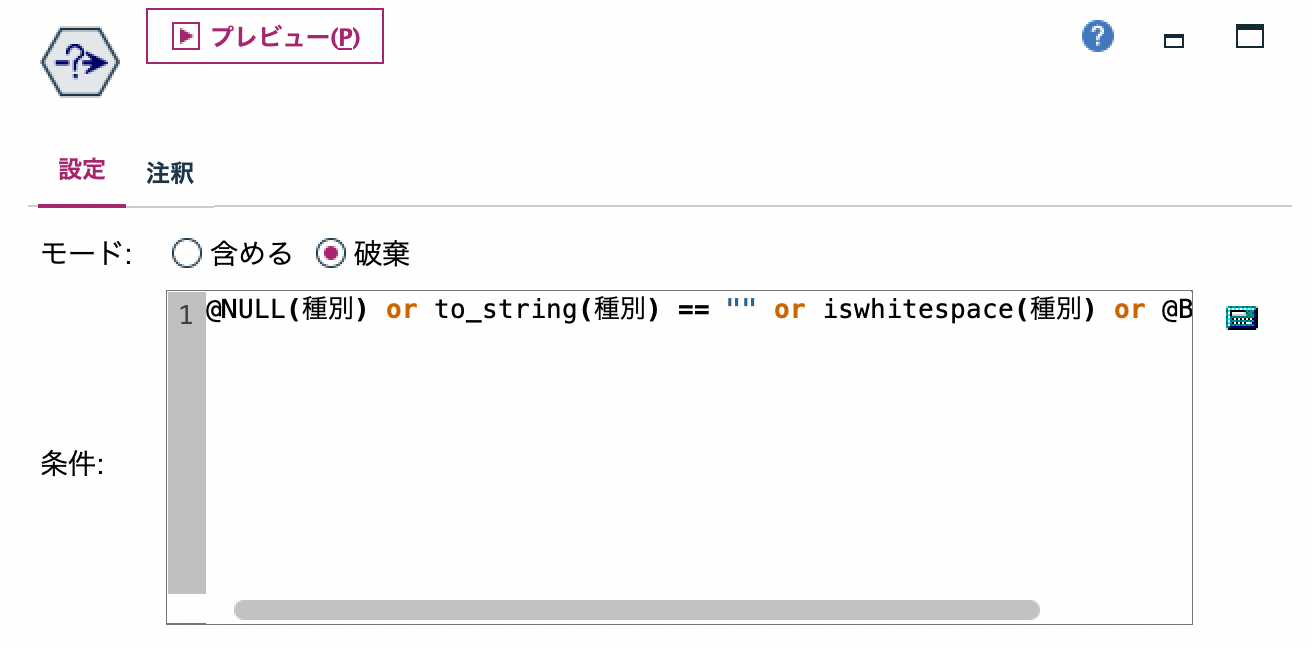Viewport: 1312px width, 648px height.
Task: Switch to the 注釈 tab
Action: (x=170, y=172)
